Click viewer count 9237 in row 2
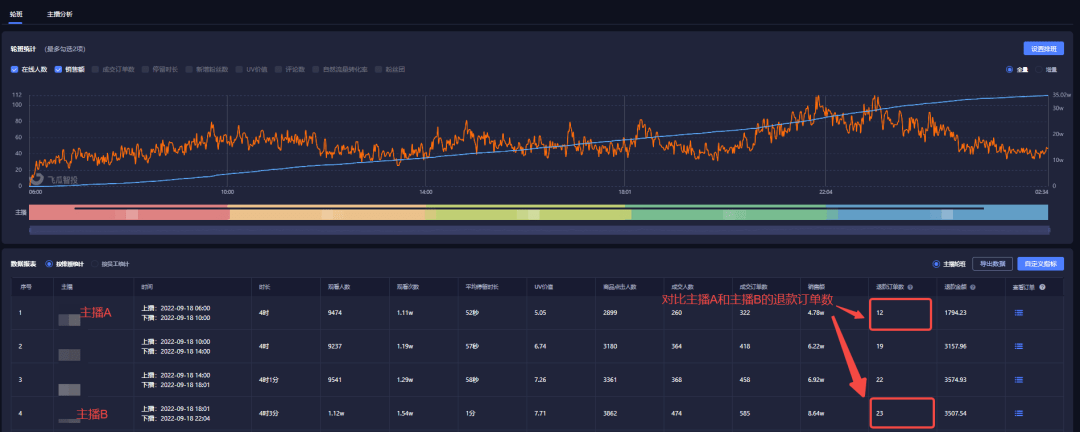Screen dimensions: 1080x432 [336, 347]
